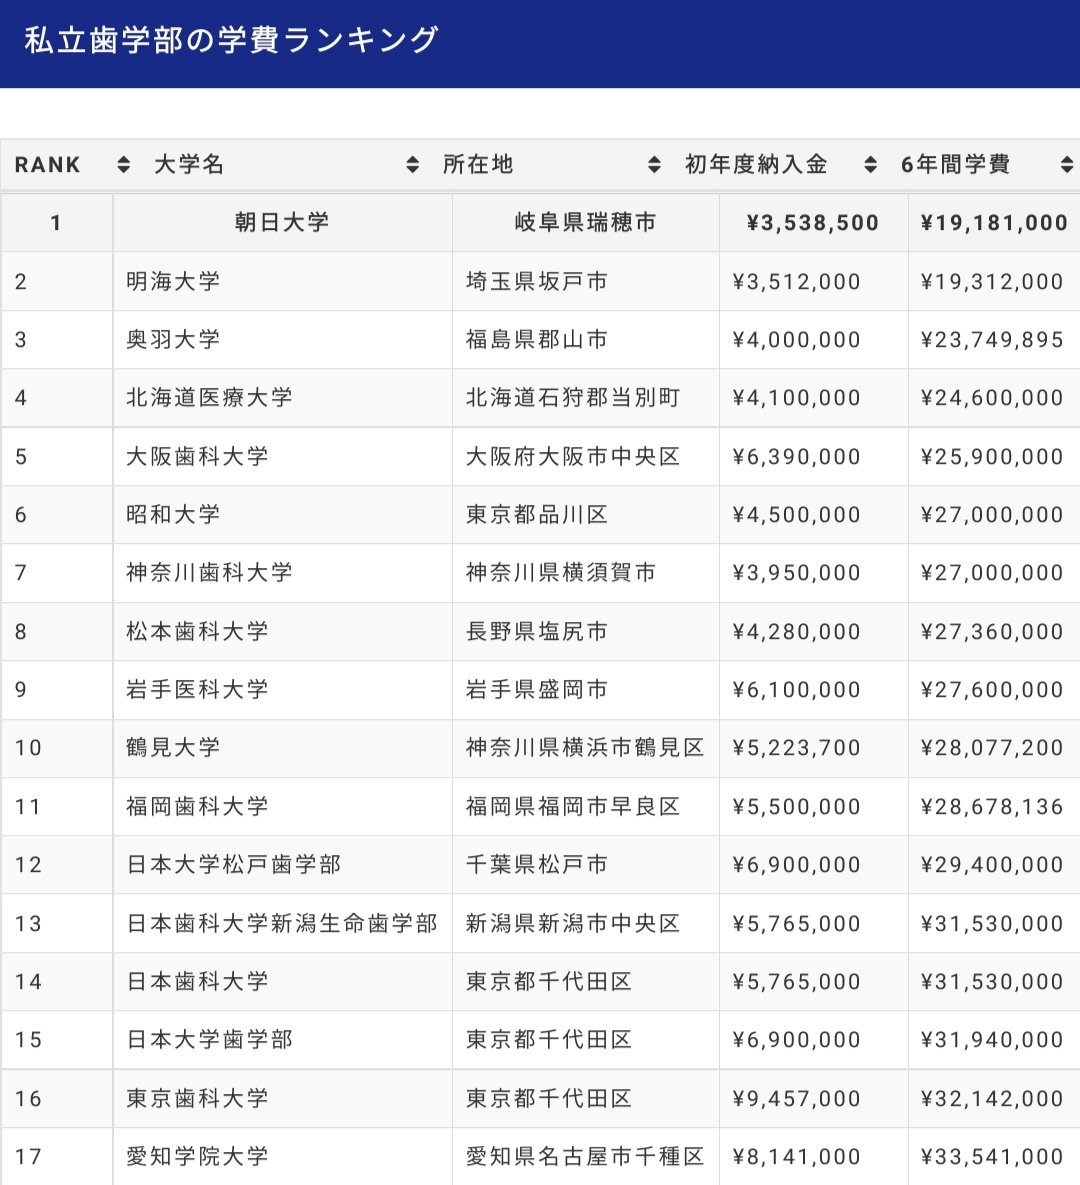The height and width of the screenshot is (1185, 1080).
Task: Click six-year tuition ¥19,312,000
Action: click(992, 282)
